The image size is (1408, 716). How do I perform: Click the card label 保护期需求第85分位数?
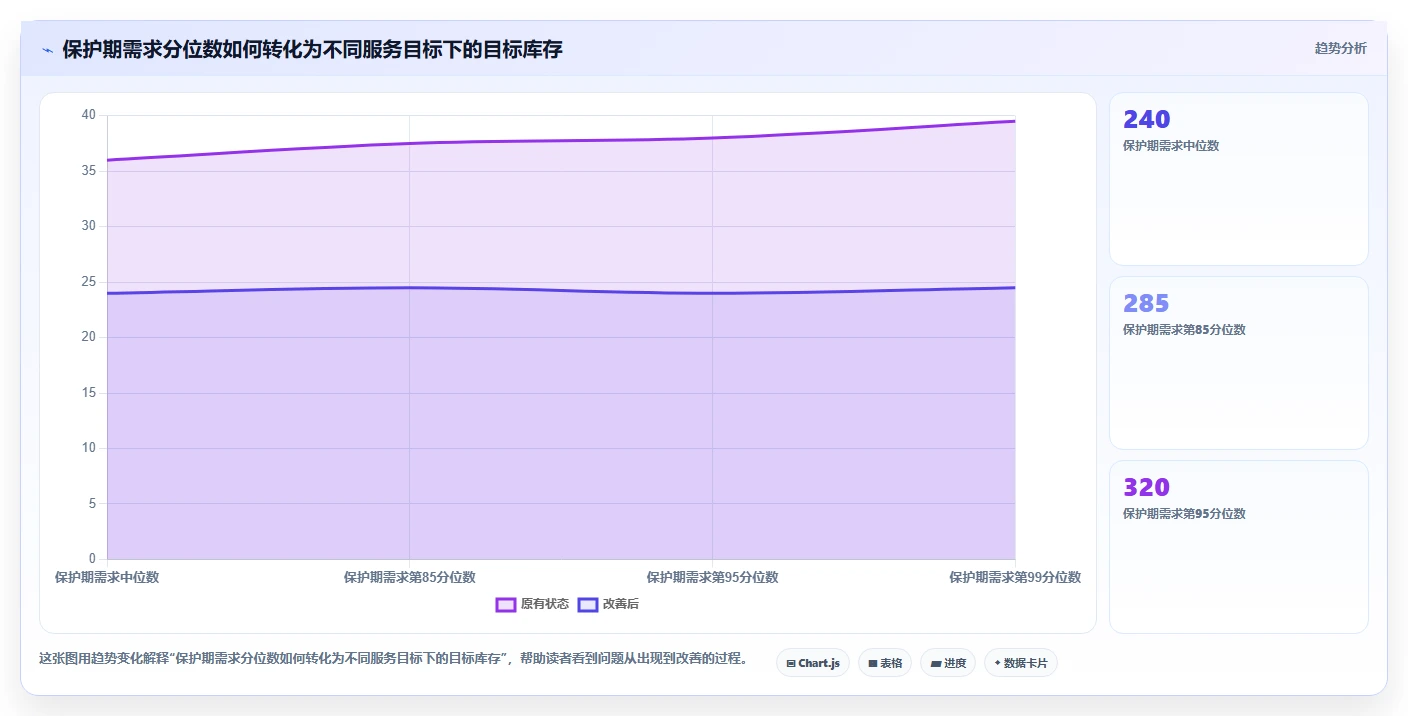1184,330
